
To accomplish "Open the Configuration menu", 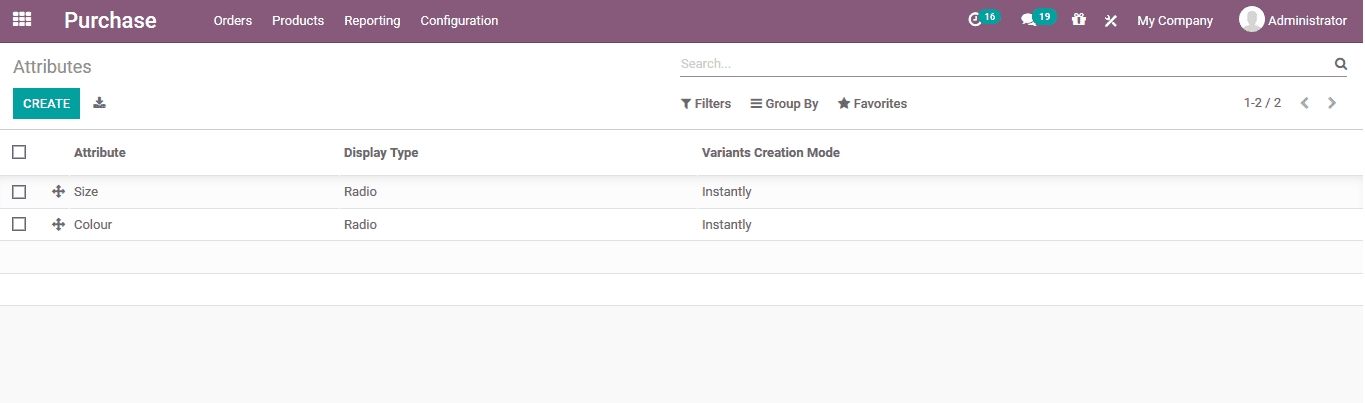I will tap(459, 21).
